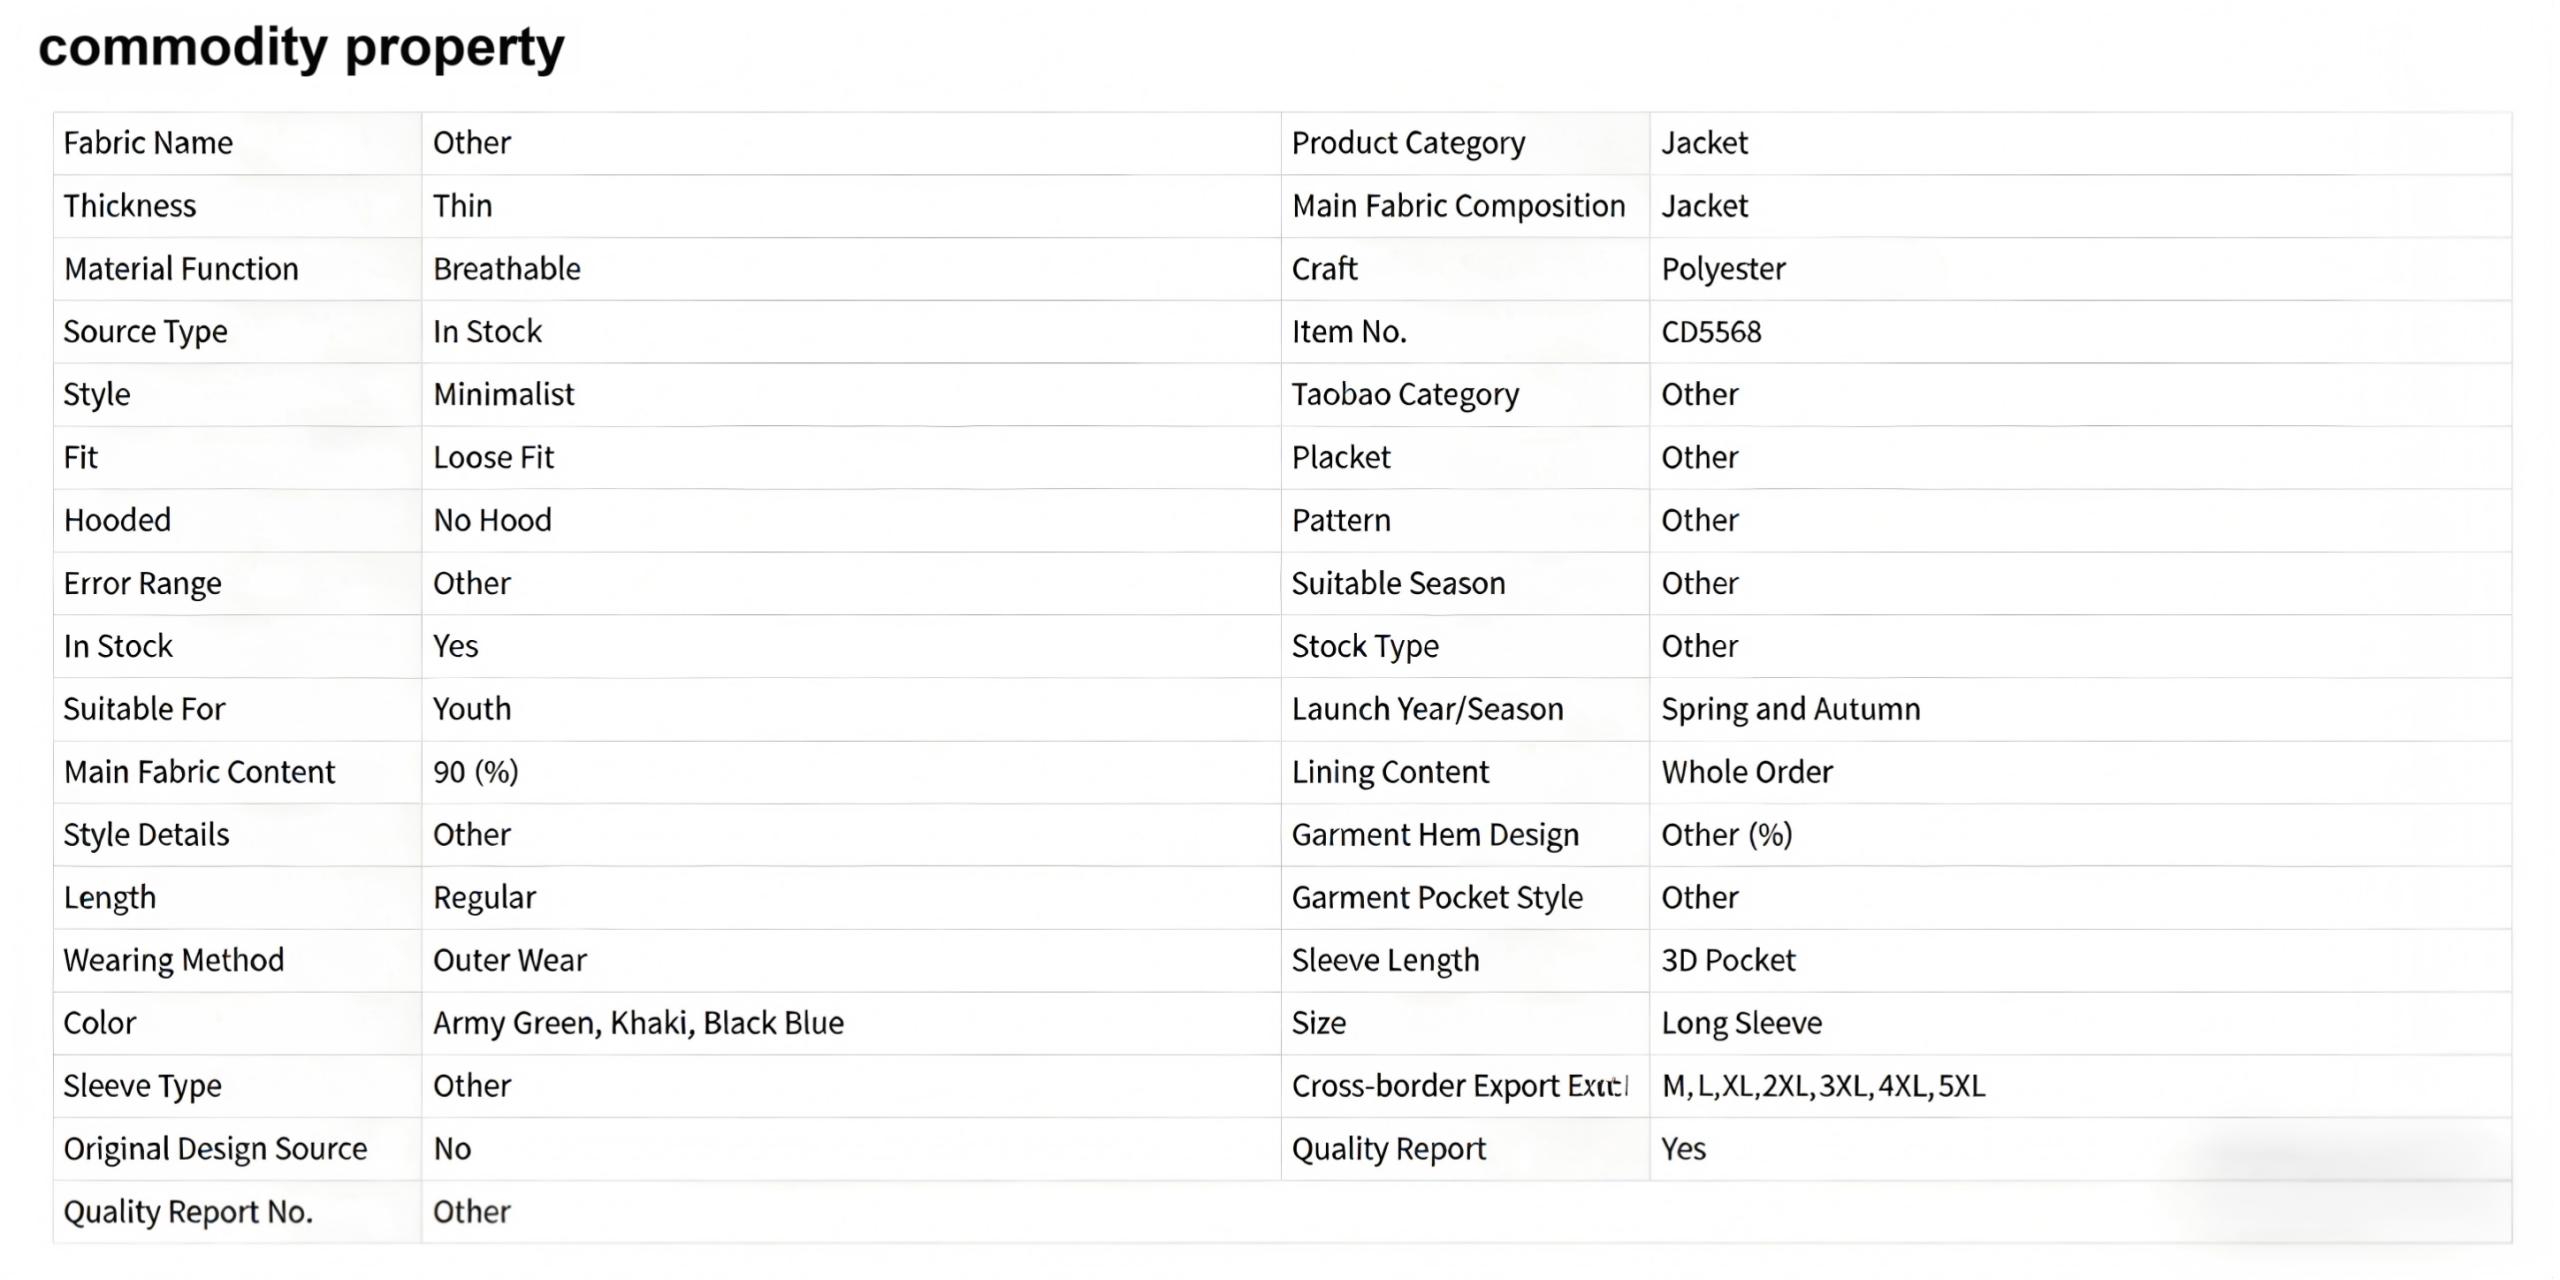Image resolution: width=2560 pixels, height=1280 pixels.
Task: Click the 'Whole Order' lining content value
Action: pos(1747,772)
